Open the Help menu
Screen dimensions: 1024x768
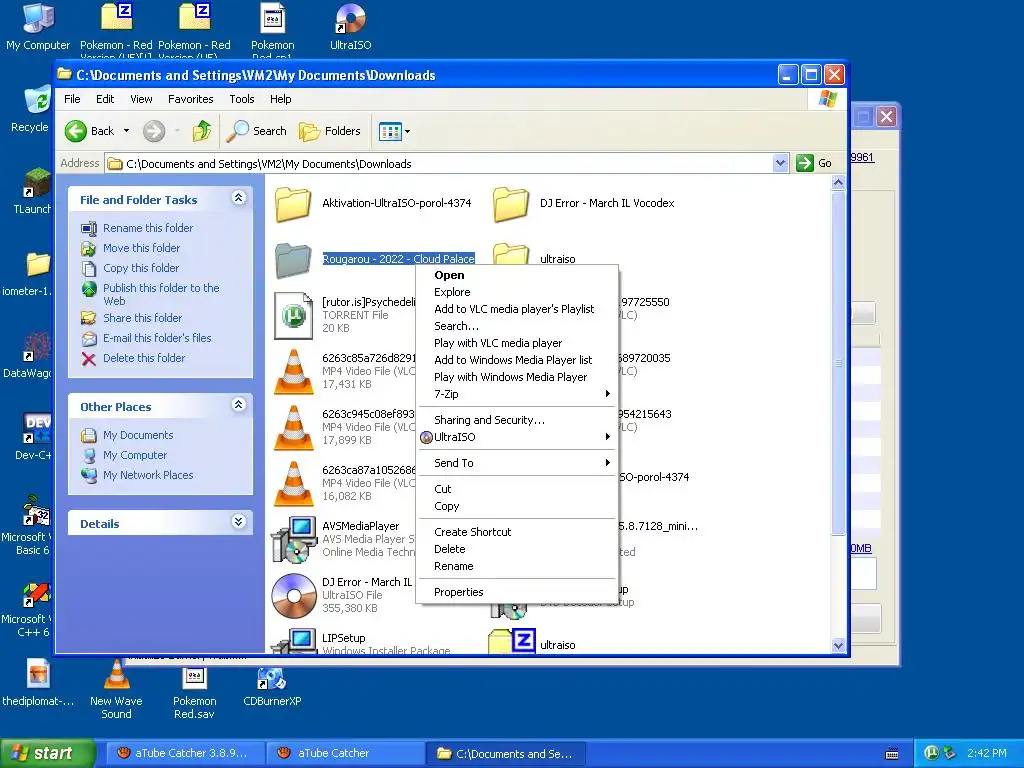click(x=280, y=99)
